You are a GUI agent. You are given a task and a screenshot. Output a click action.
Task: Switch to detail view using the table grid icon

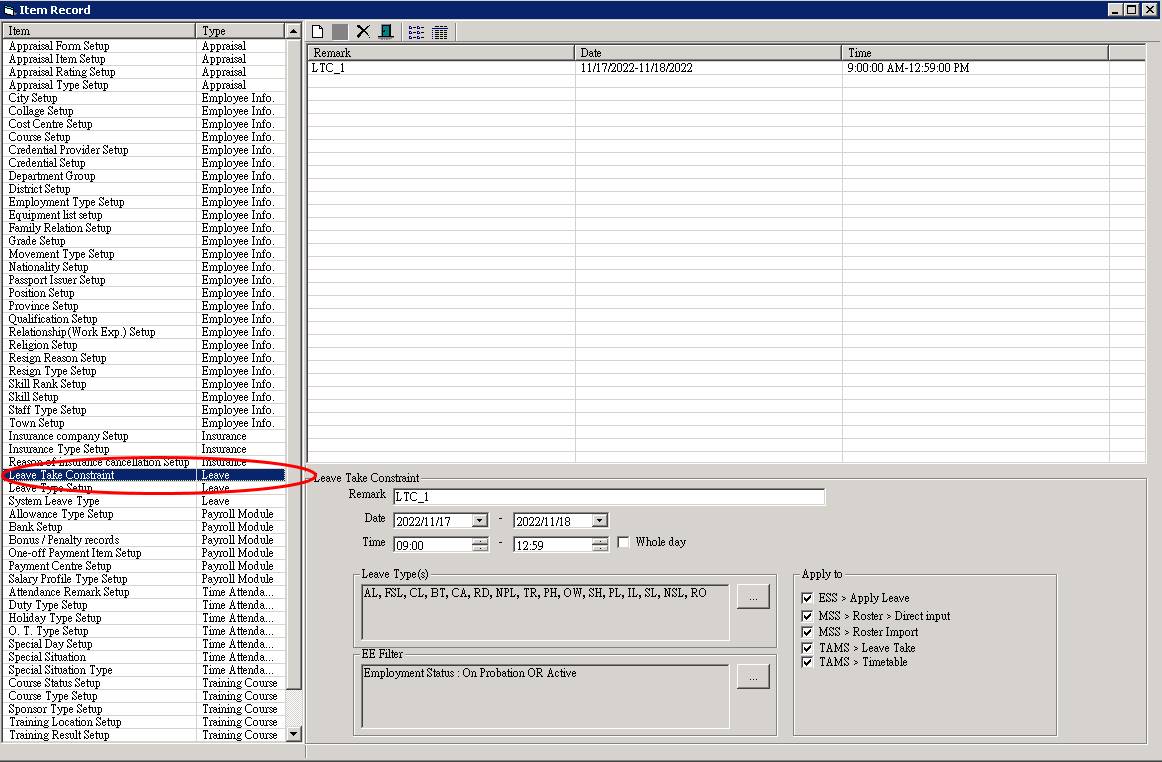point(440,31)
